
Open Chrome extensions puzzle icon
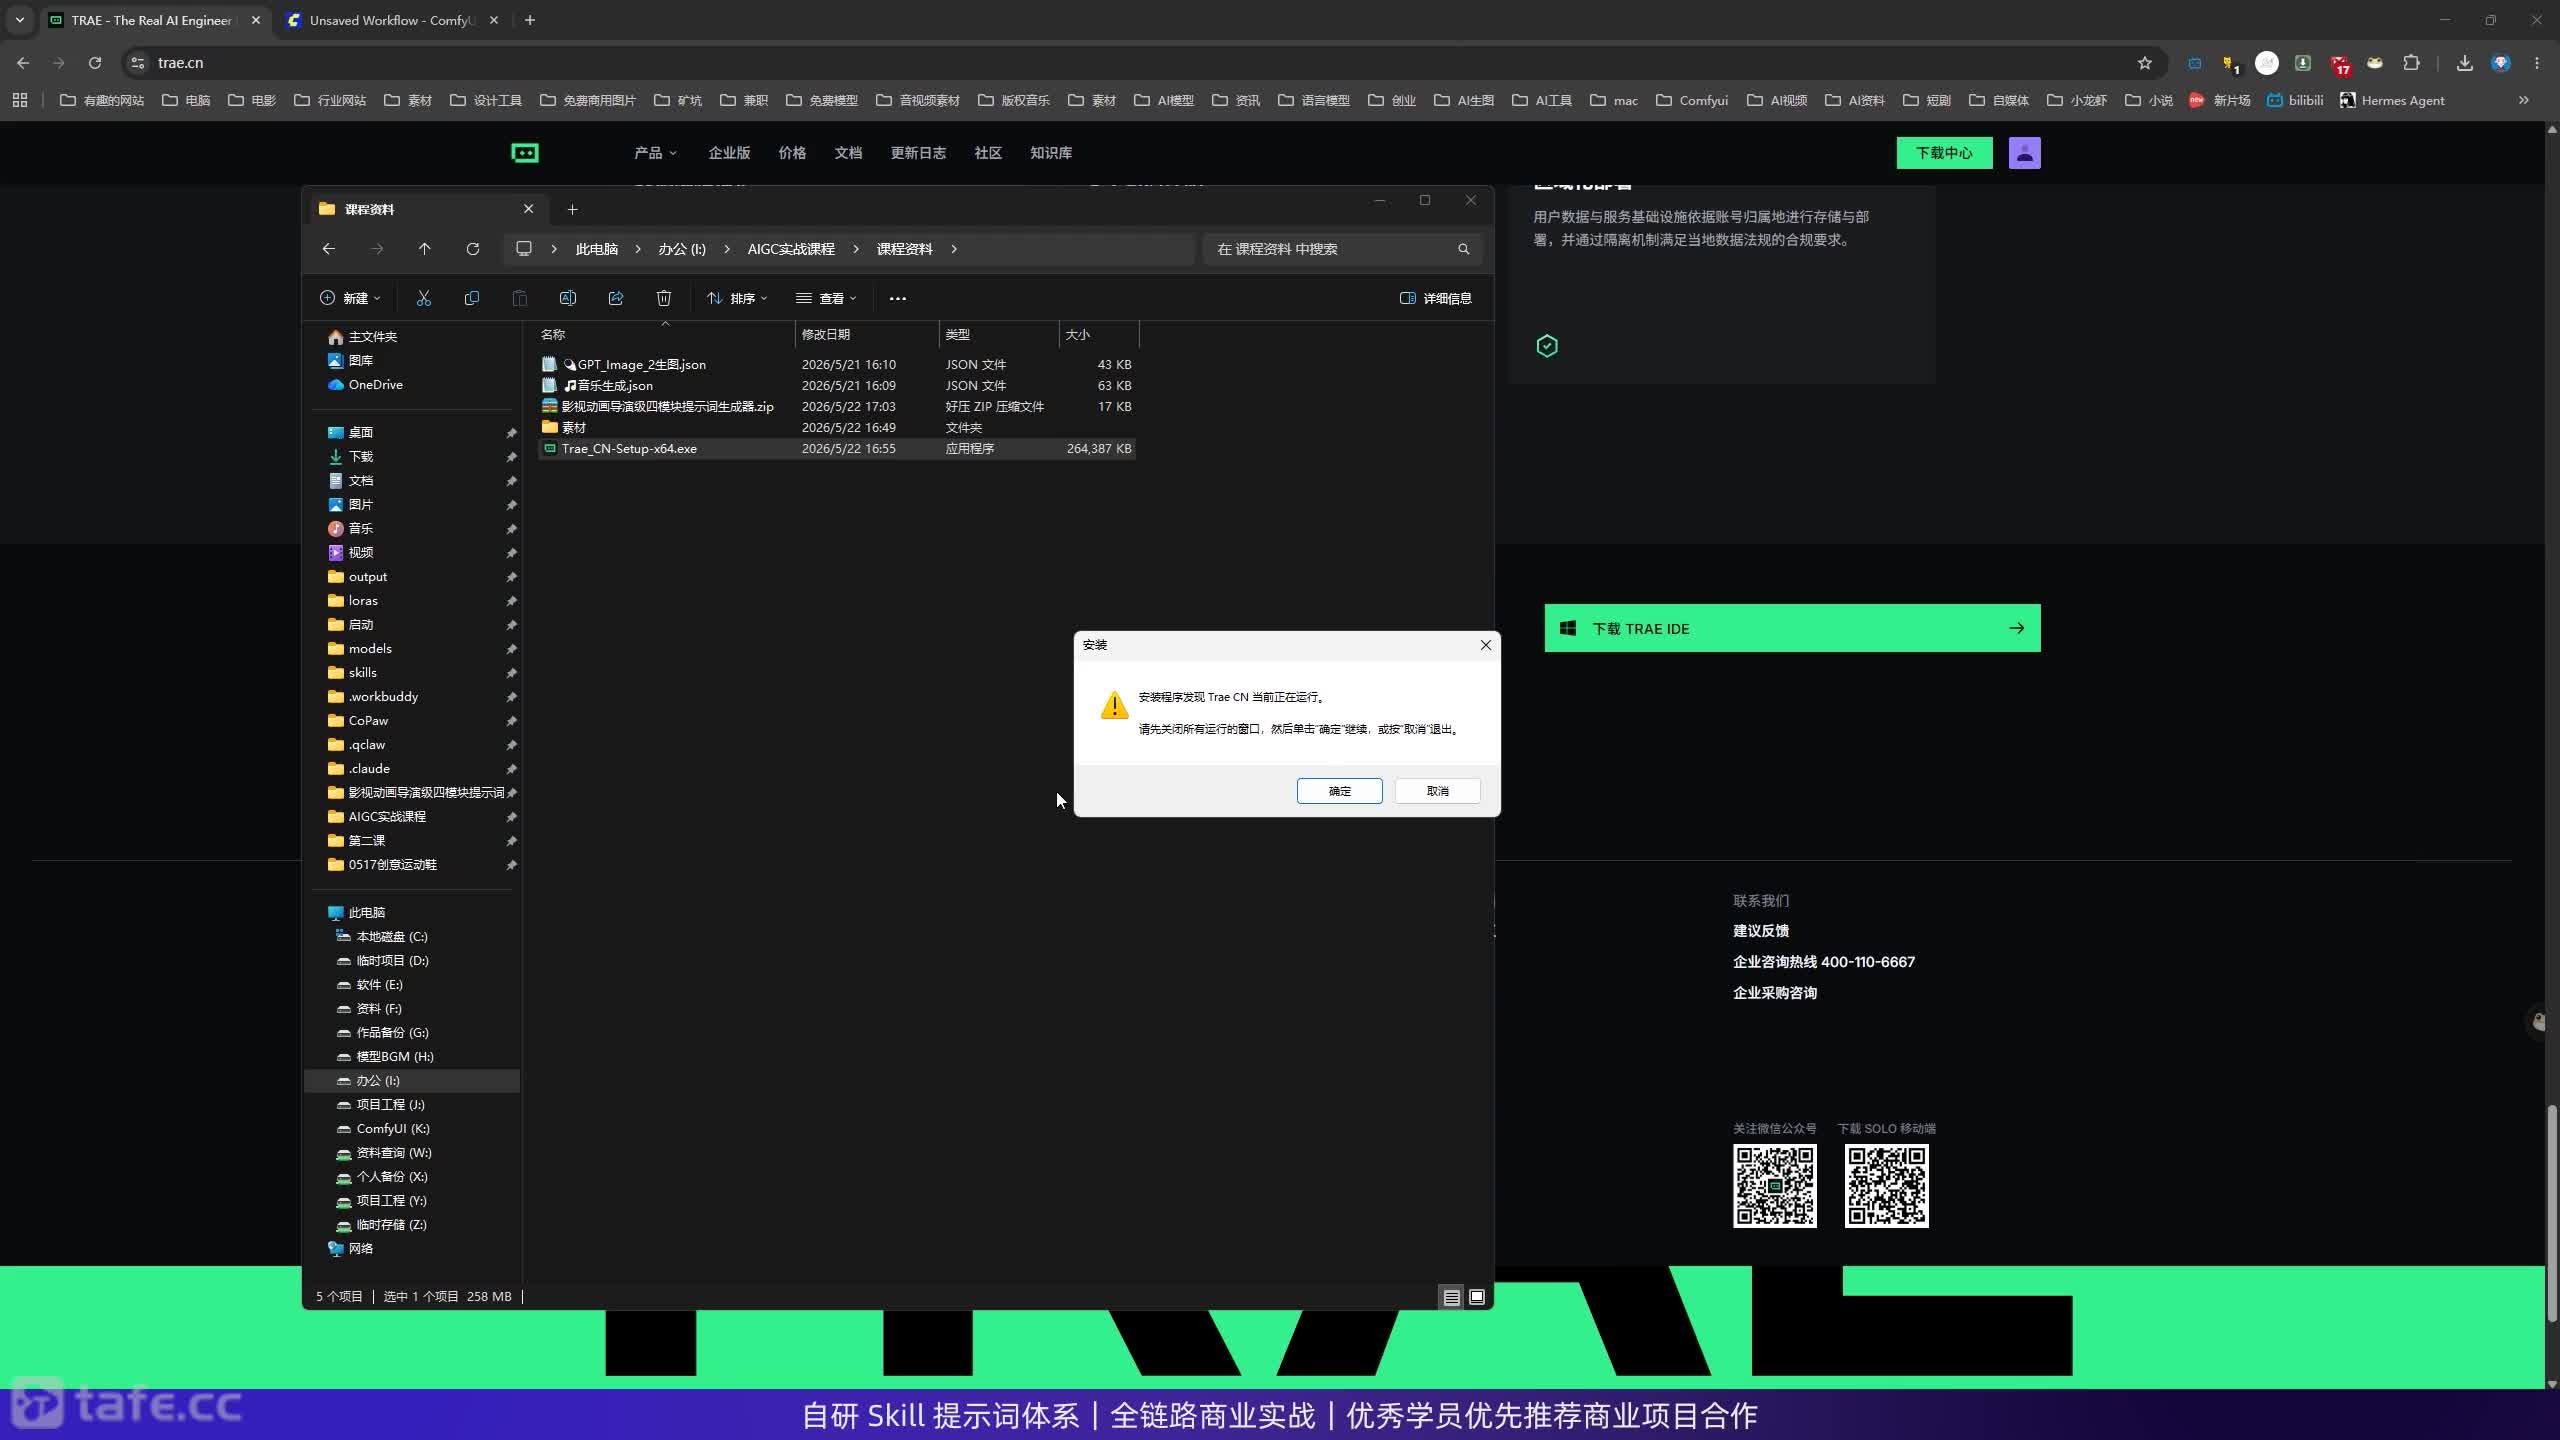pyautogui.click(x=2411, y=63)
